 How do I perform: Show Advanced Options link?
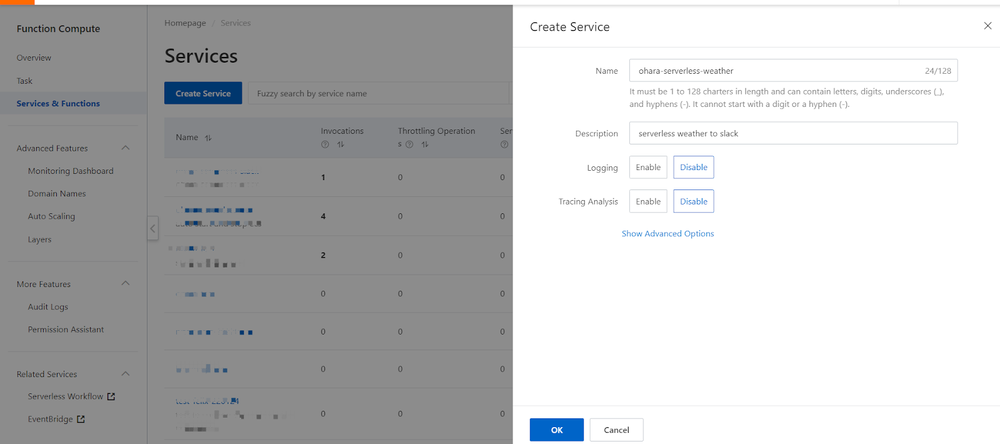click(667, 234)
